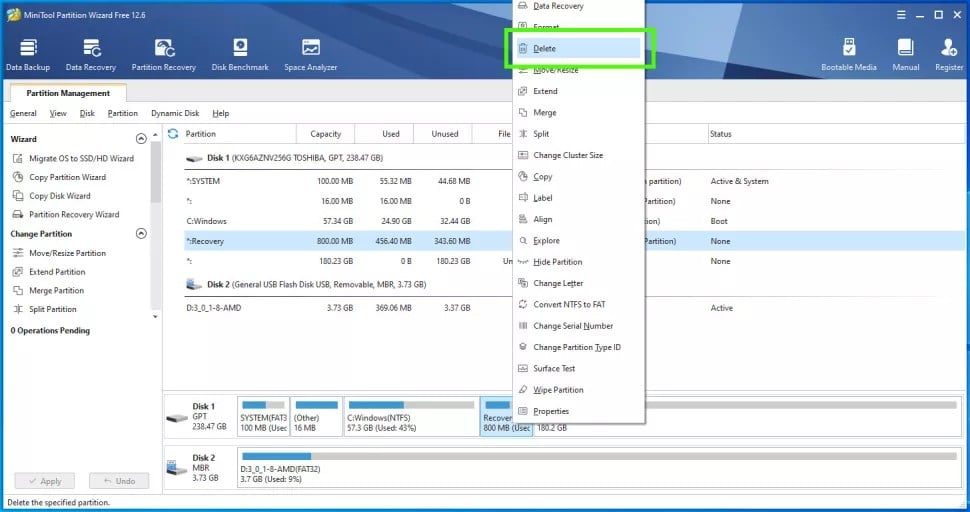Collapse the Change Partition section

click(x=141, y=234)
